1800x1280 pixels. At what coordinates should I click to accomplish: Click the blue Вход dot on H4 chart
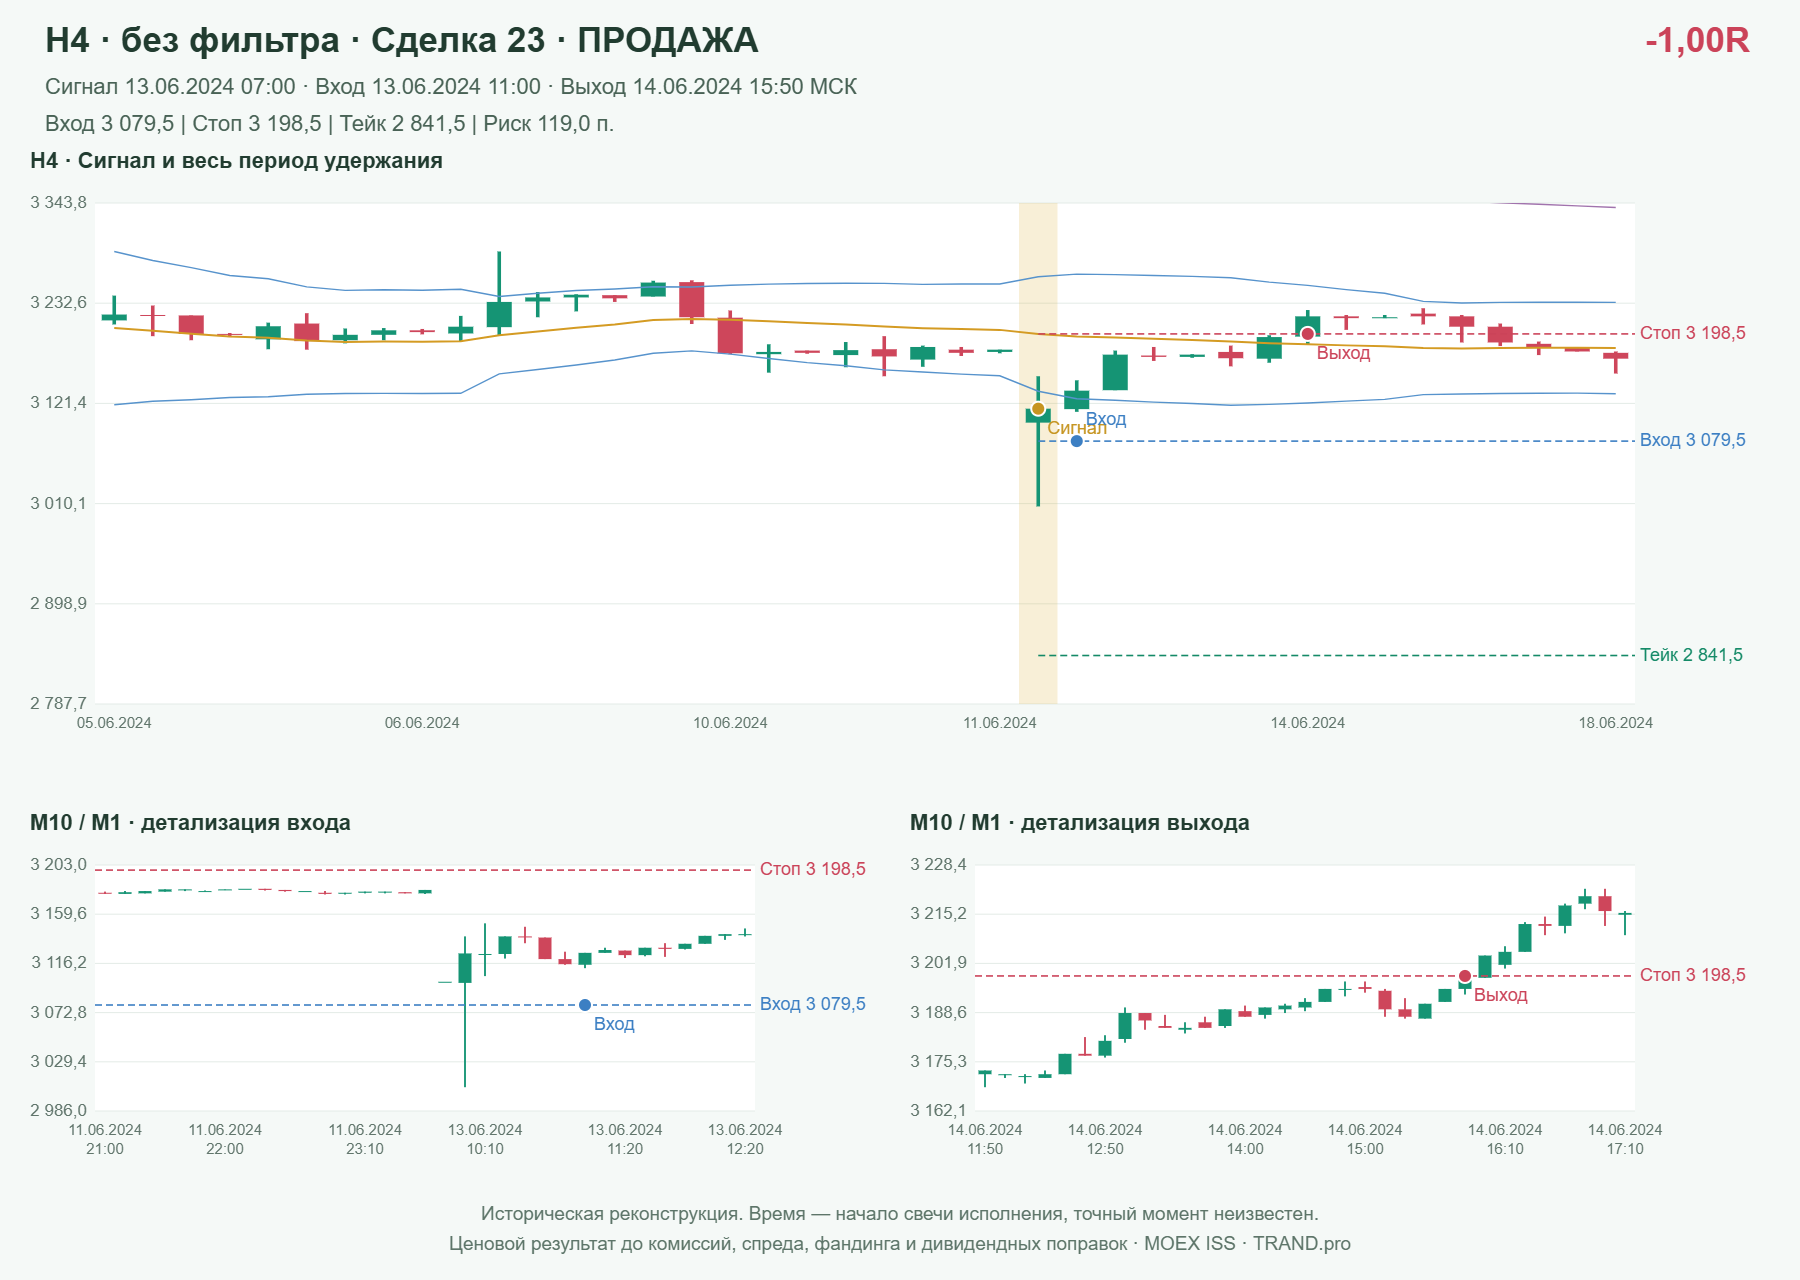pos(1076,441)
